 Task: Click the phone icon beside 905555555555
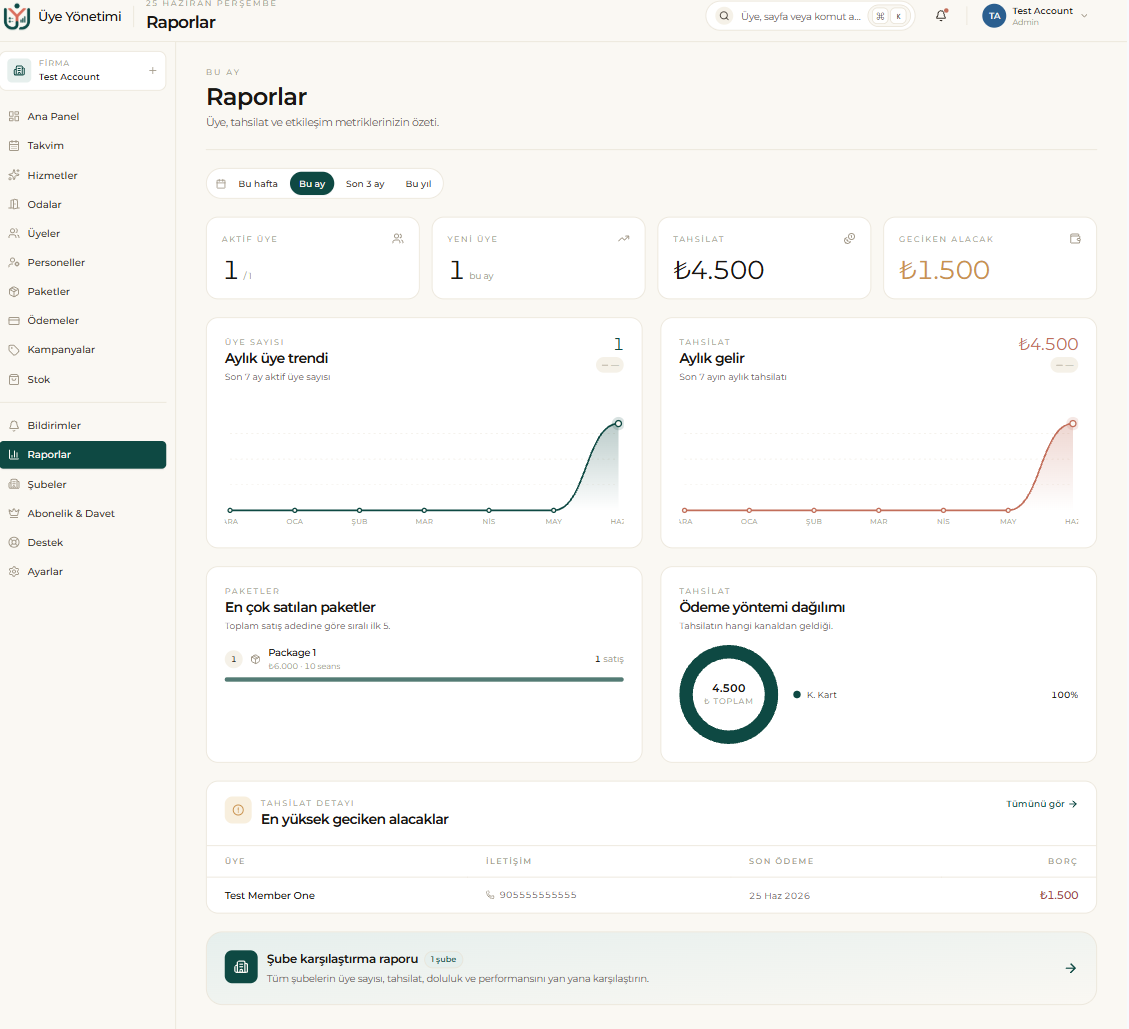pos(490,895)
